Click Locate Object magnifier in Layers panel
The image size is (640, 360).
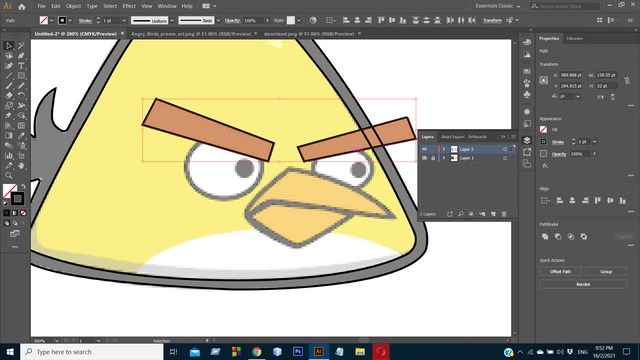coord(460,214)
